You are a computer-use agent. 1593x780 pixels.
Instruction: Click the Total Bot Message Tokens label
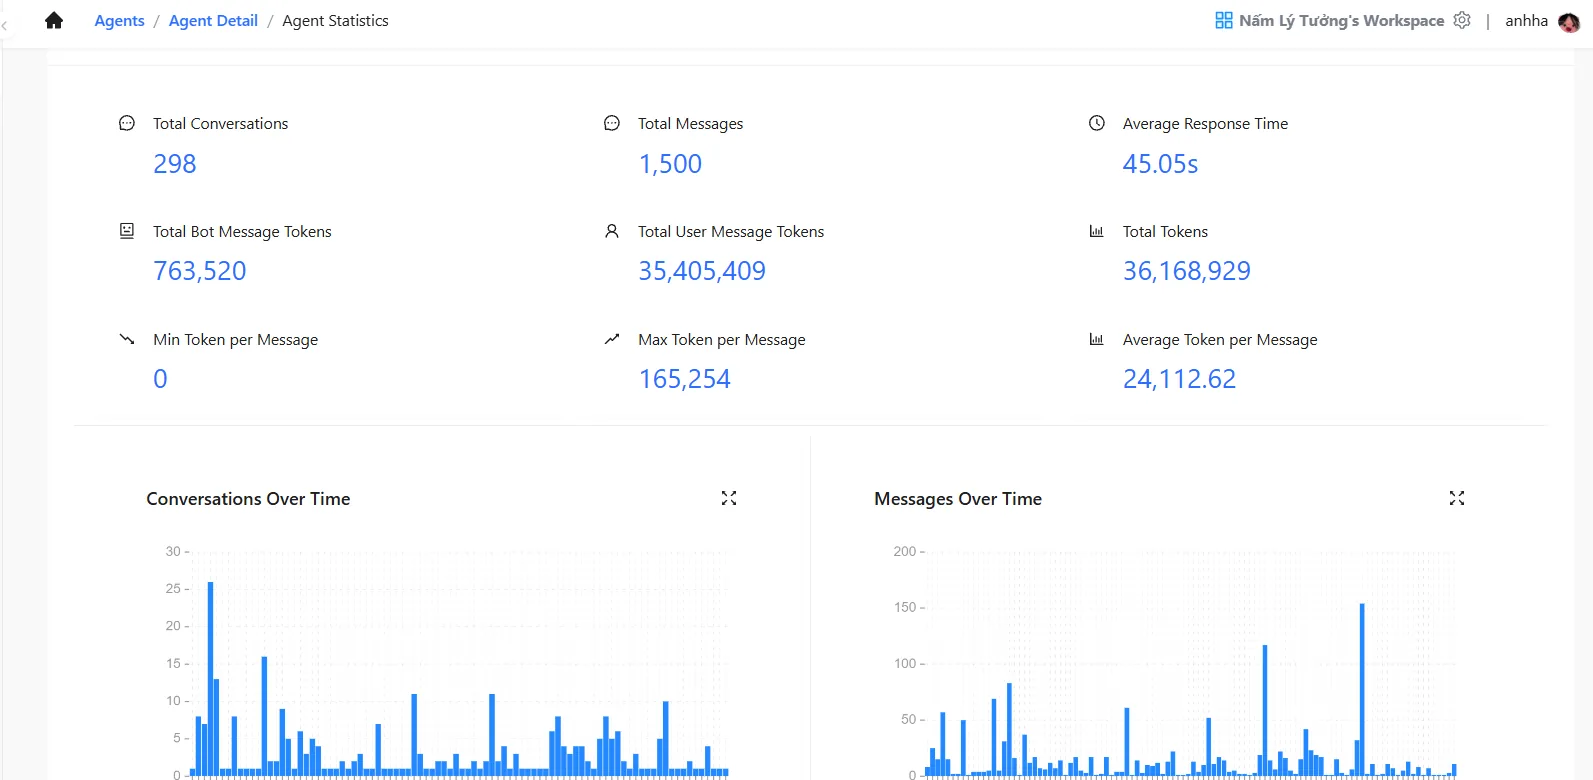pos(242,232)
